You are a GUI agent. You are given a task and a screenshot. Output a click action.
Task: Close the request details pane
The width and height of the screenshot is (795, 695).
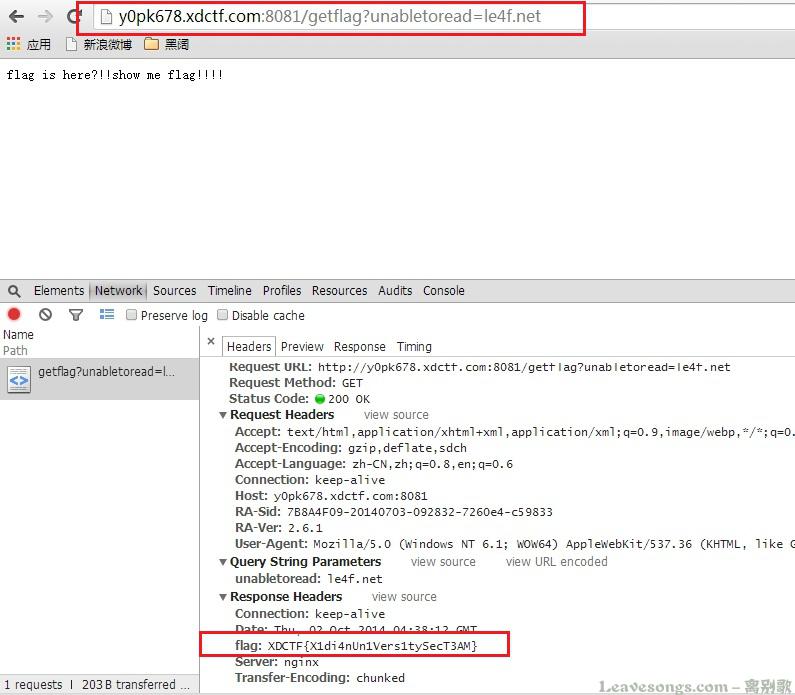[211, 341]
